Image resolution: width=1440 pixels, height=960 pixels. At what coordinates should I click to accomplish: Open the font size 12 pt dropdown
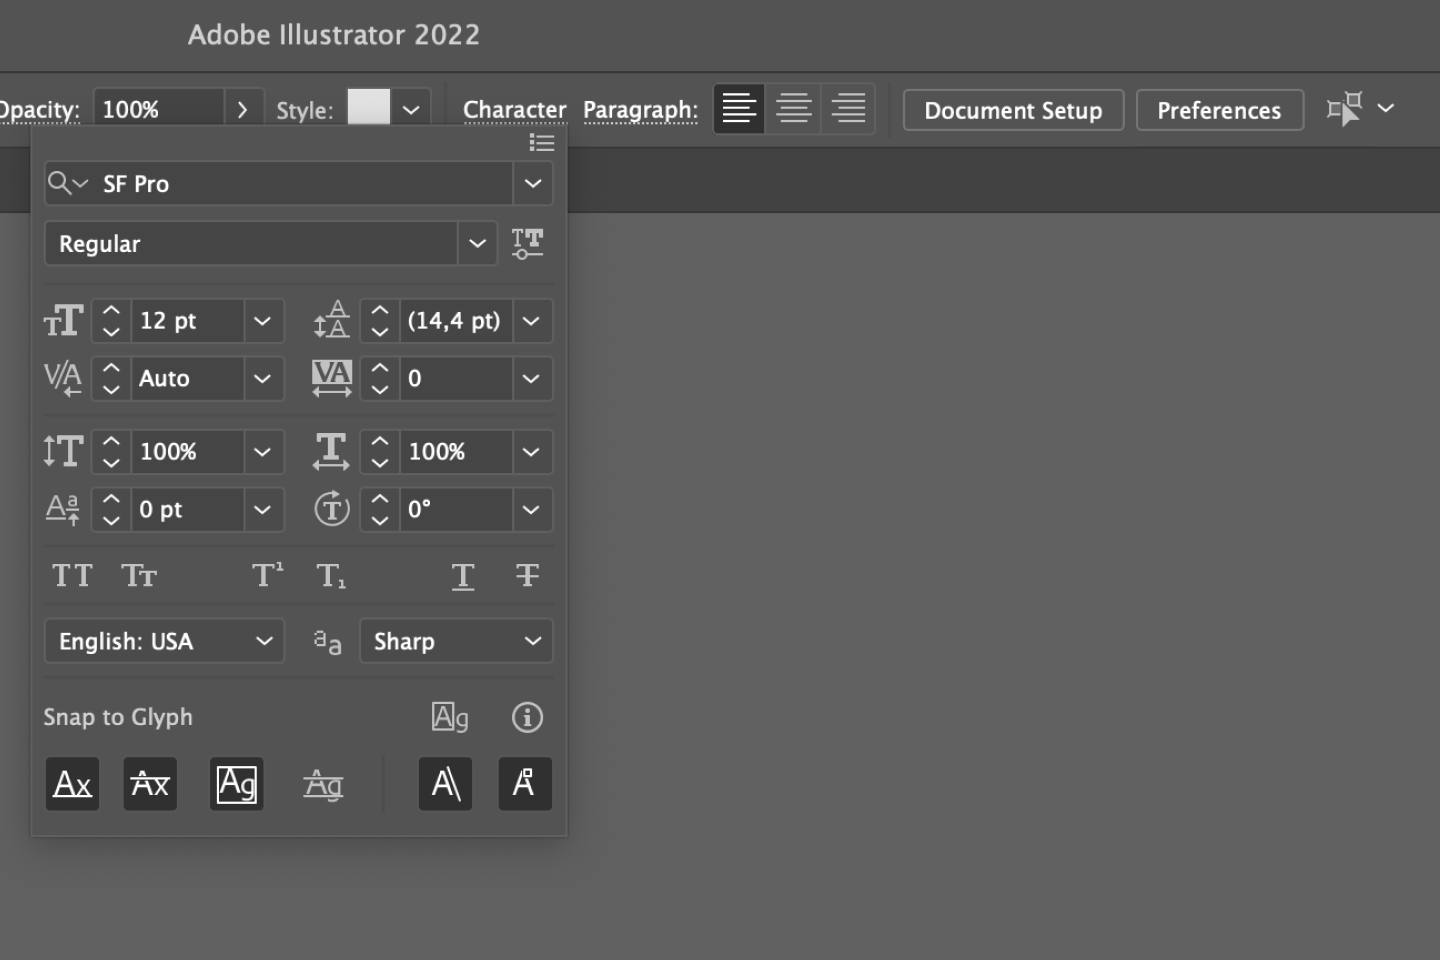point(262,321)
